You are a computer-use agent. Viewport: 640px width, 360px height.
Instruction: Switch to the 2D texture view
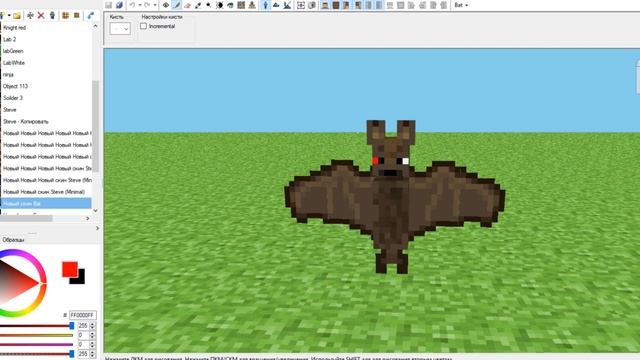pos(276,5)
